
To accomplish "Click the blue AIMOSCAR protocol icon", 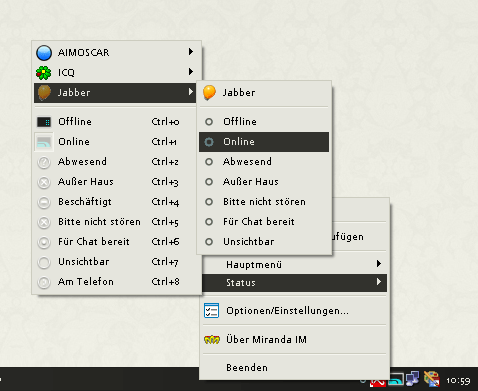I will click(x=44, y=53).
